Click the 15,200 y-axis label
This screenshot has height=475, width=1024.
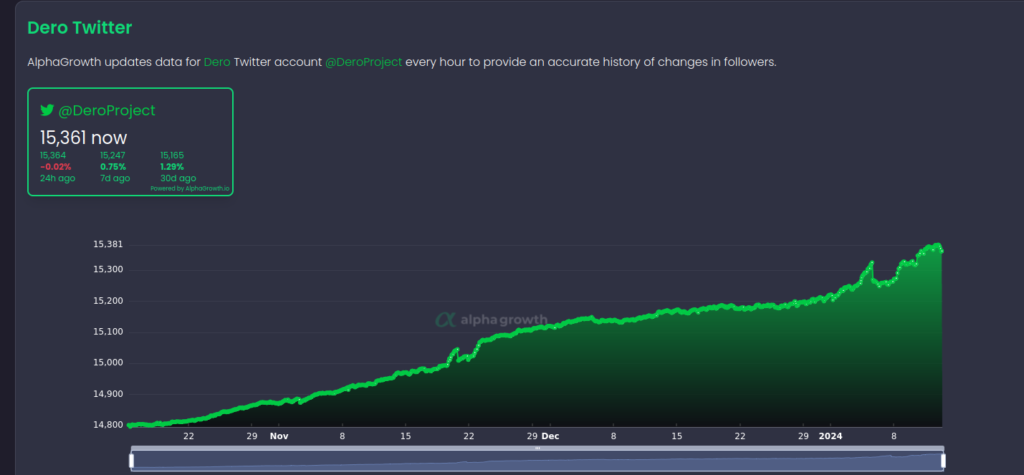[x=108, y=301]
